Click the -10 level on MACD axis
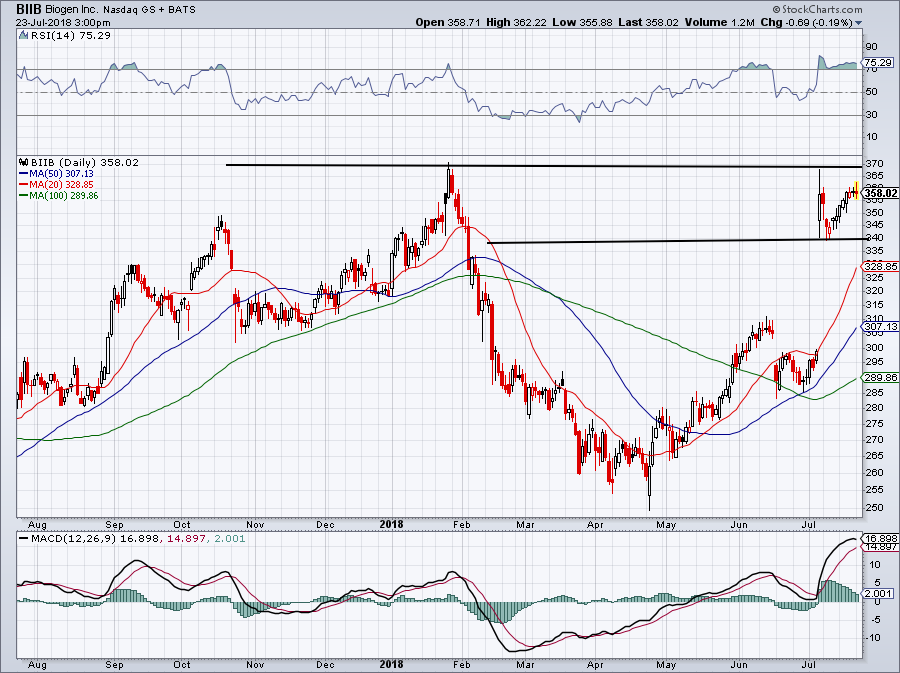 (872, 637)
